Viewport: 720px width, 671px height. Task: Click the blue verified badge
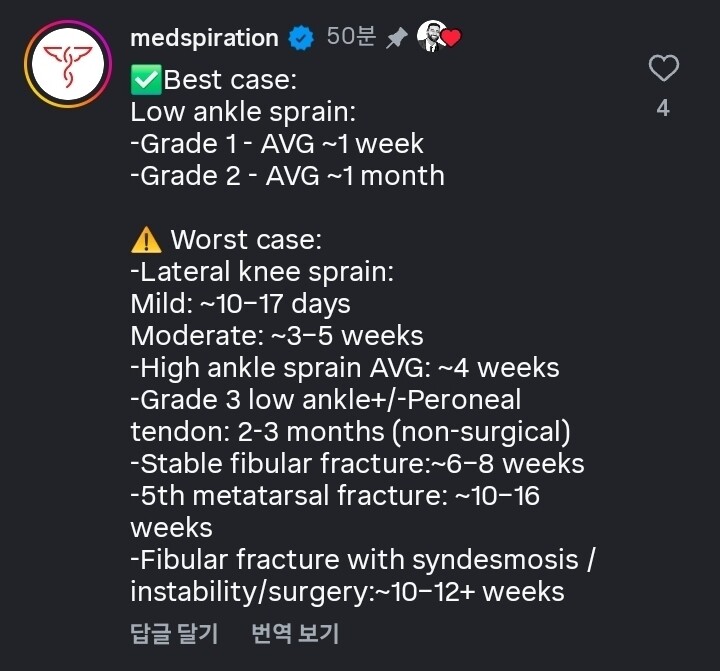(x=300, y=39)
